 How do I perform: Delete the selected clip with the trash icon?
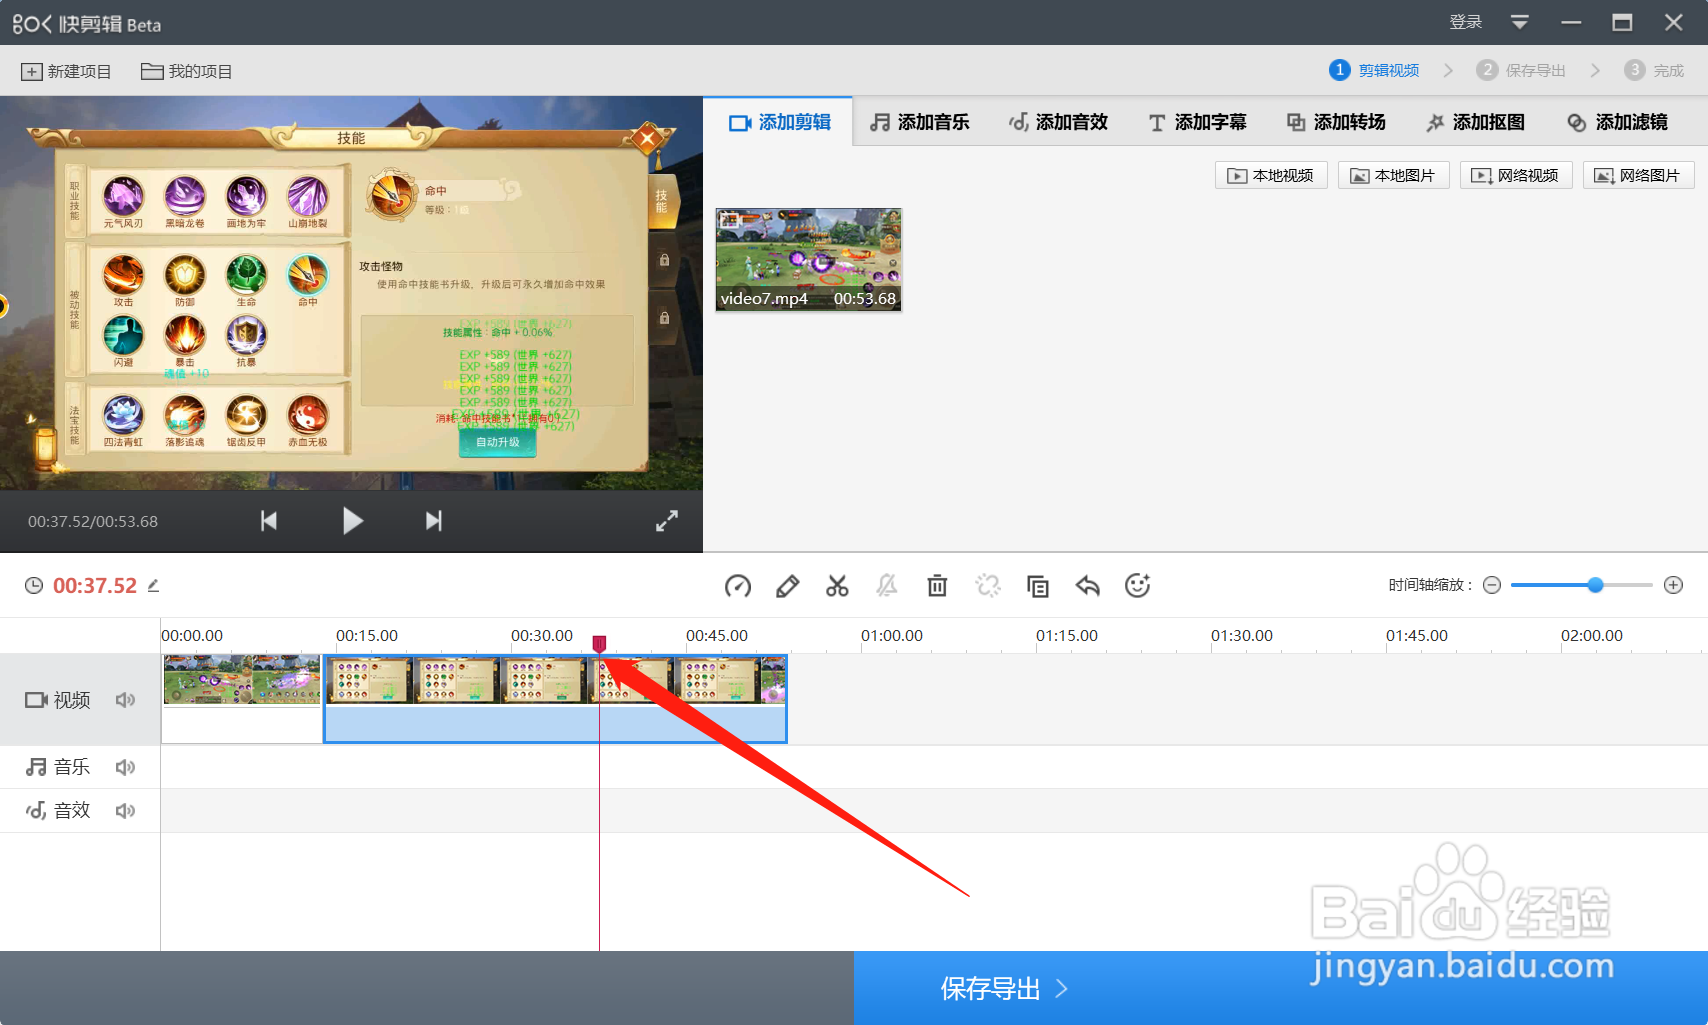[937, 586]
